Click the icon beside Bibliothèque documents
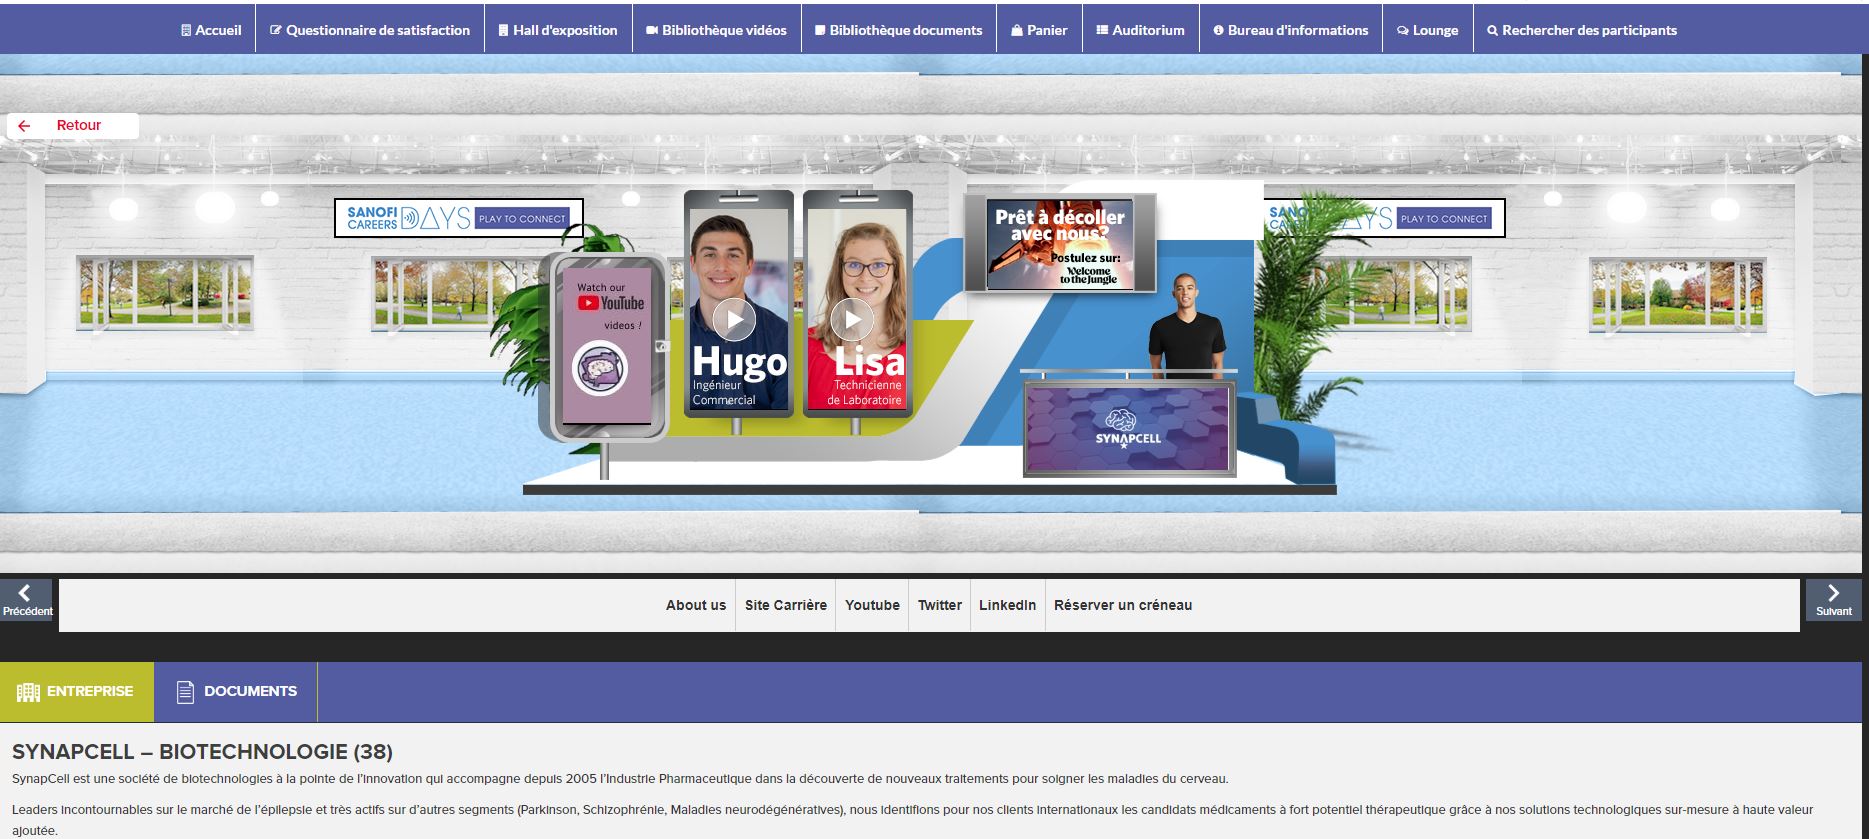 [x=820, y=30]
